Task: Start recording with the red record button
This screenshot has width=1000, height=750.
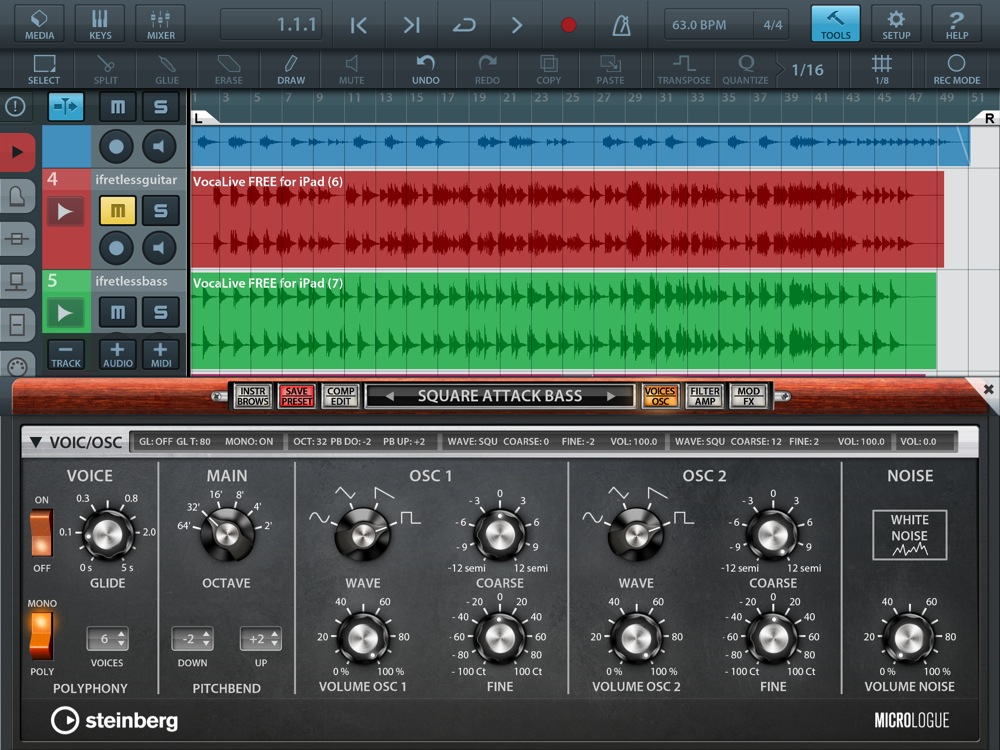Action: pyautogui.click(x=568, y=25)
